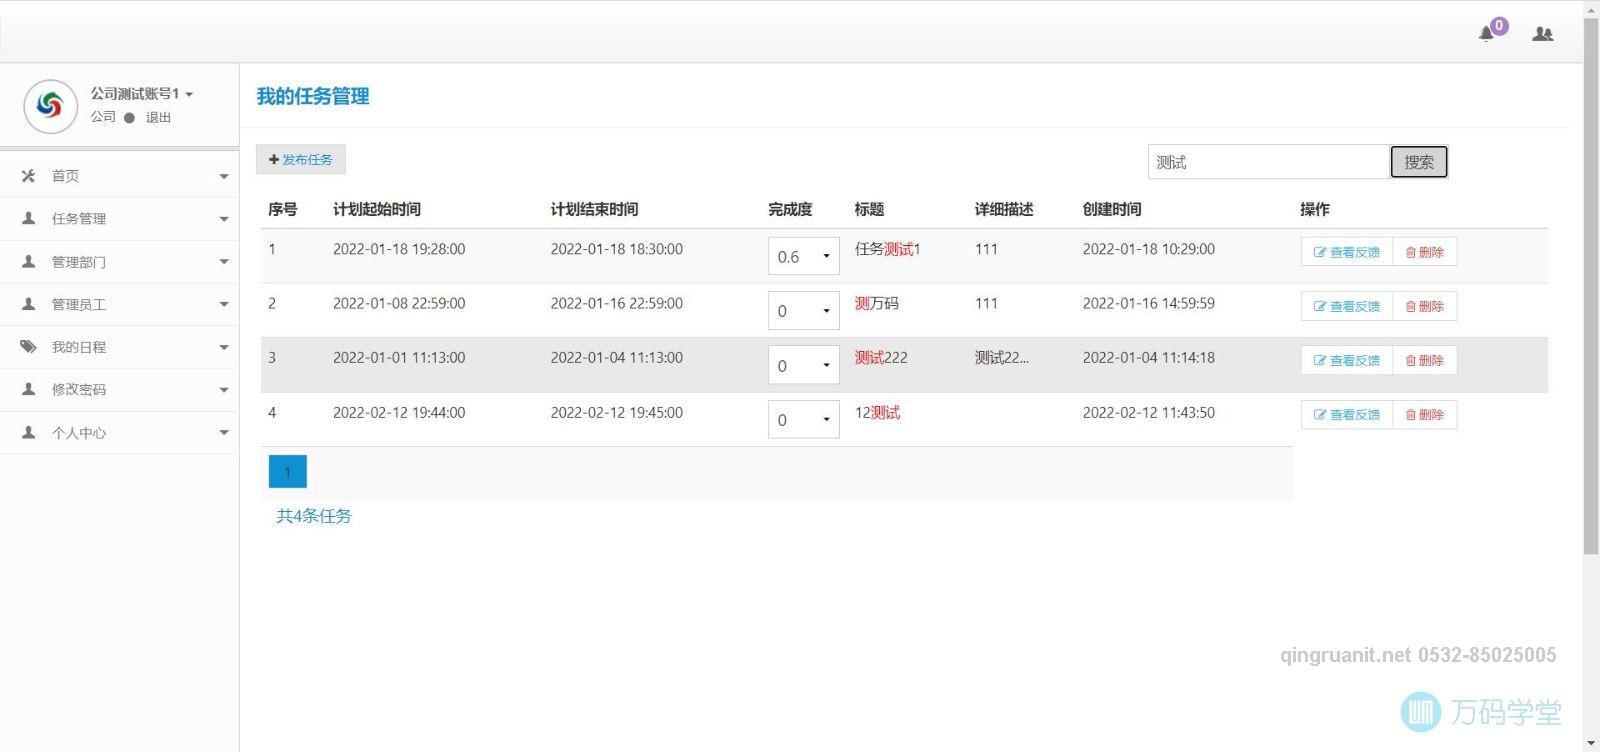
Task: Click the person icon beside 管理部门
Action: coord(28,261)
